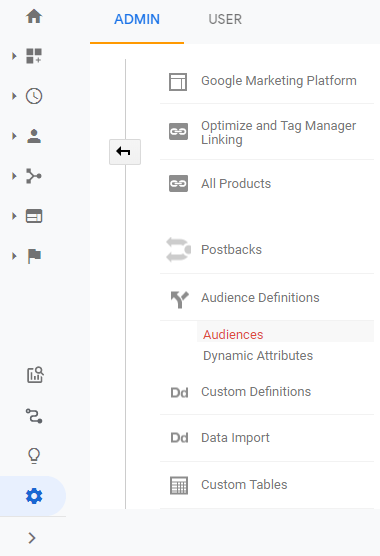This screenshot has height=556, width=380.
Task: Open the Audience person icon
Action: [x=34, y=136]
